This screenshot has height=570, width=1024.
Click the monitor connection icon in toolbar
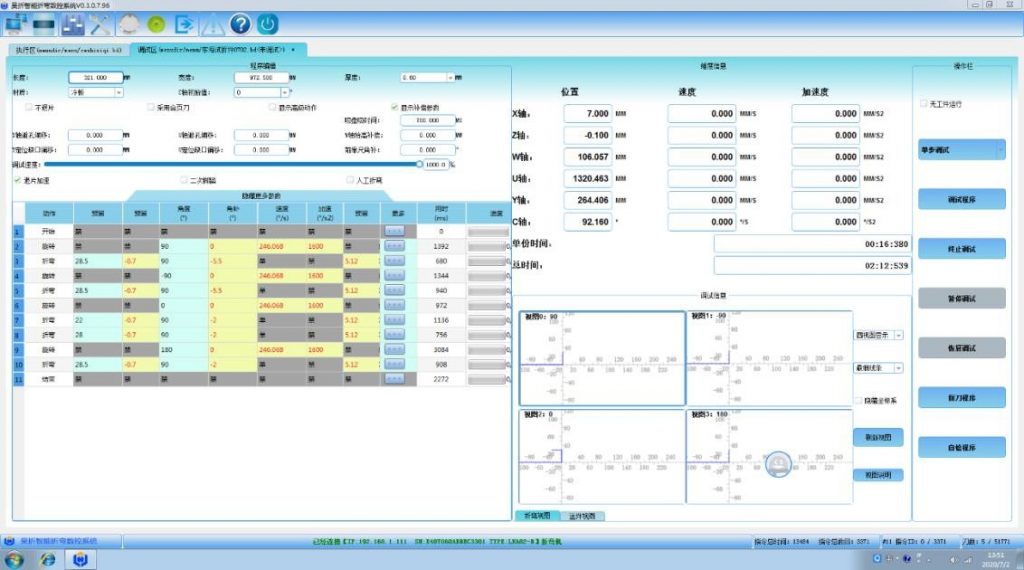coord(15,25)
